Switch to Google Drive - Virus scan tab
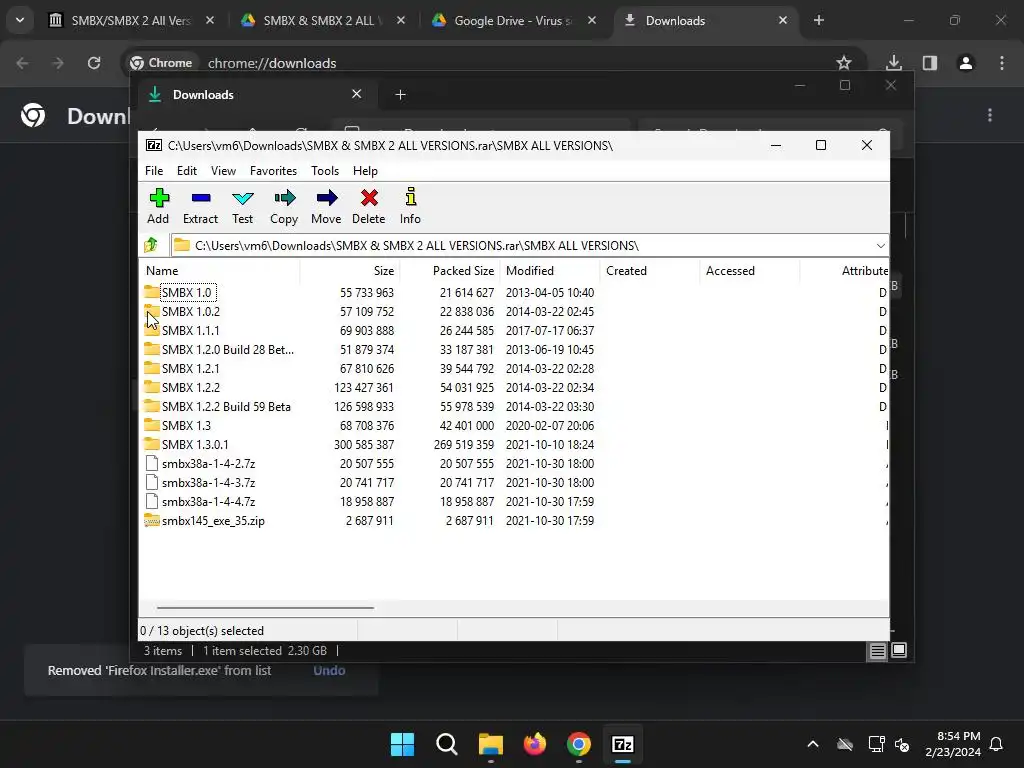1024x768 pixels. point(513,20)
